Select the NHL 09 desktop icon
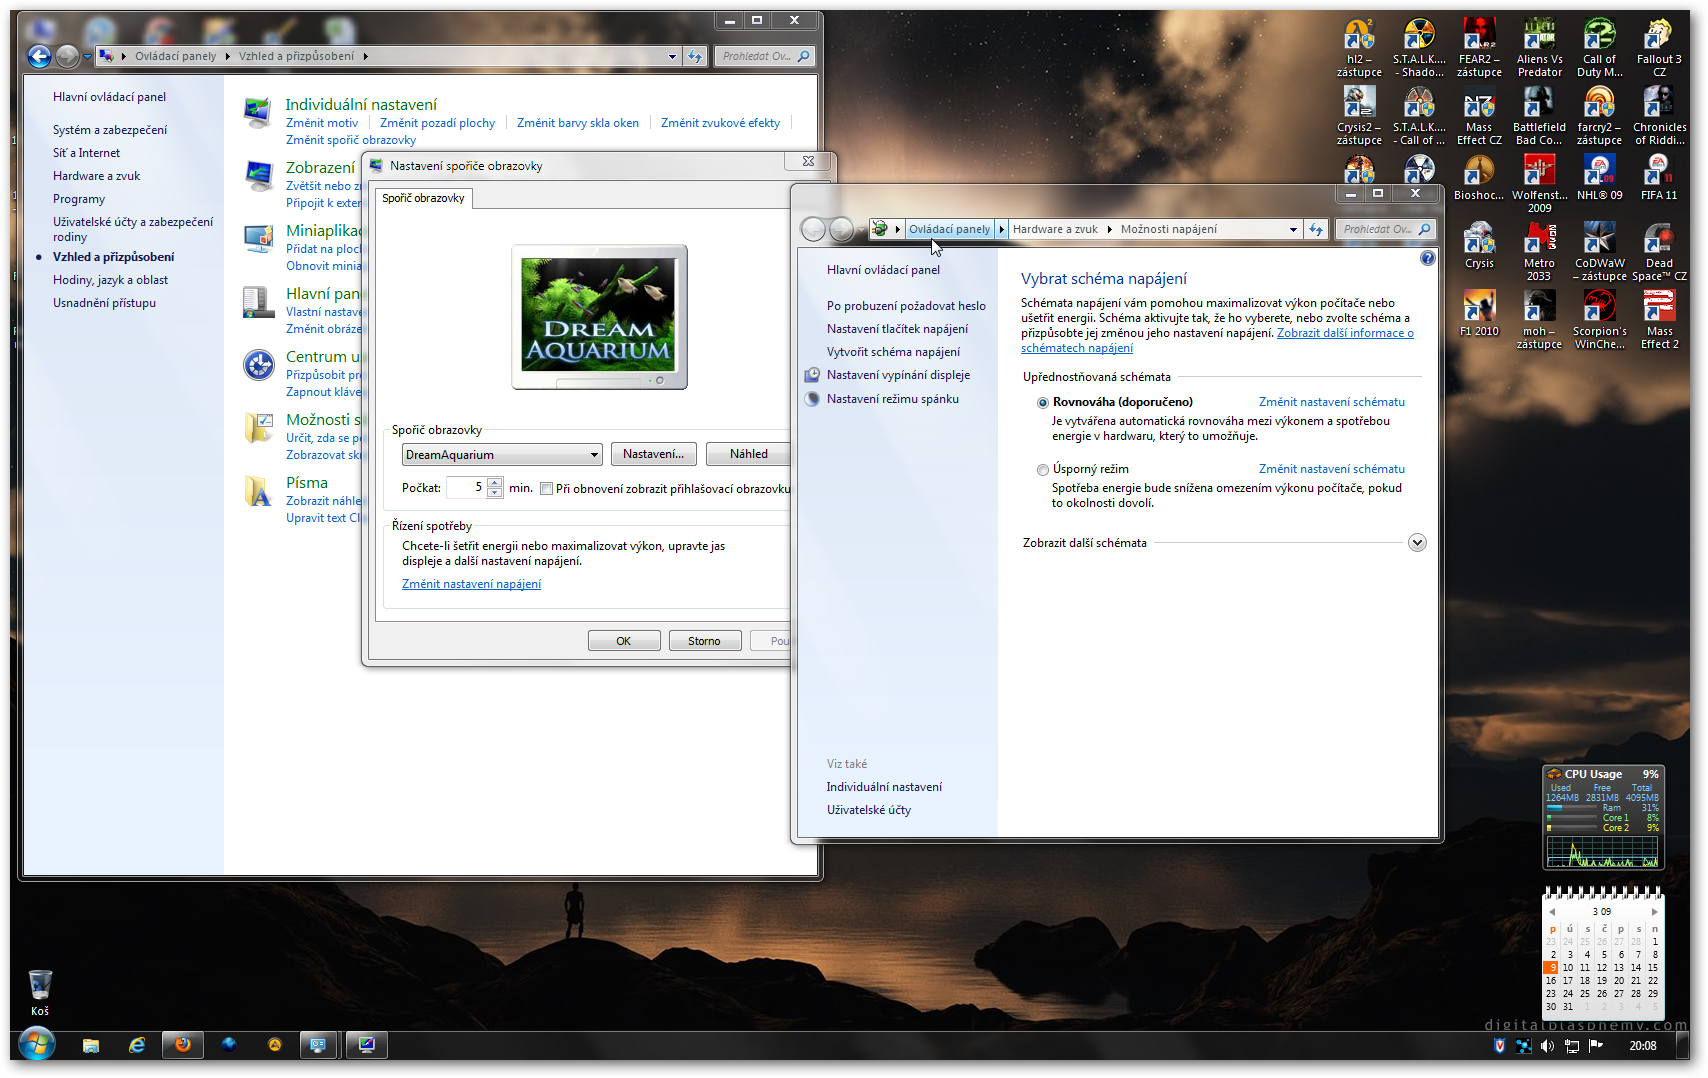This screenshot has width=1708, height=1078. (1599, 178)
